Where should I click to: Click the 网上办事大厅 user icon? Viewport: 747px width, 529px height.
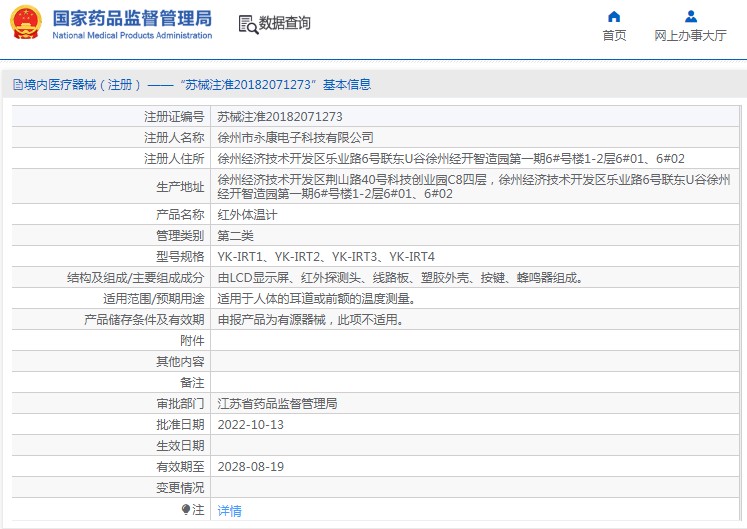690,17
